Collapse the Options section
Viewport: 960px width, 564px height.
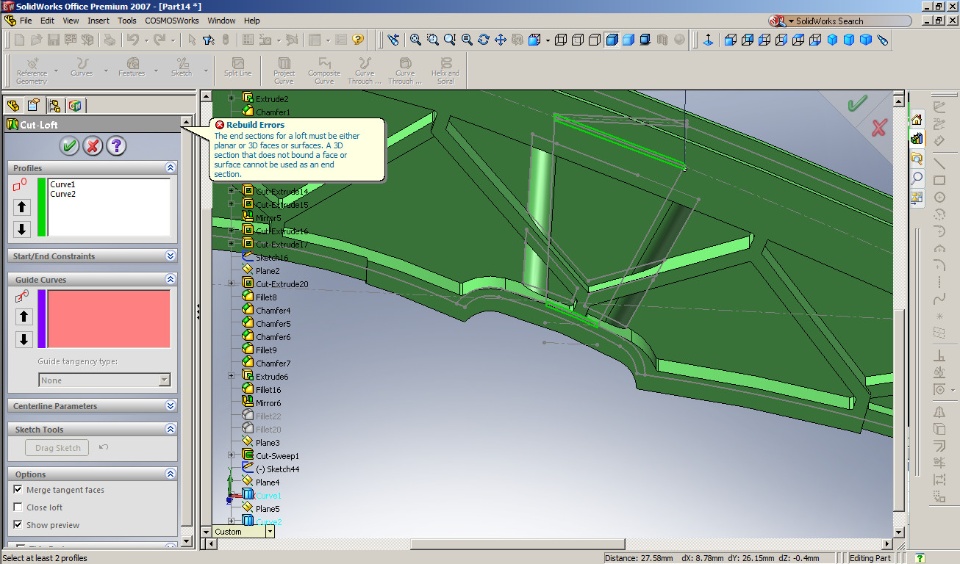(170, 474)
